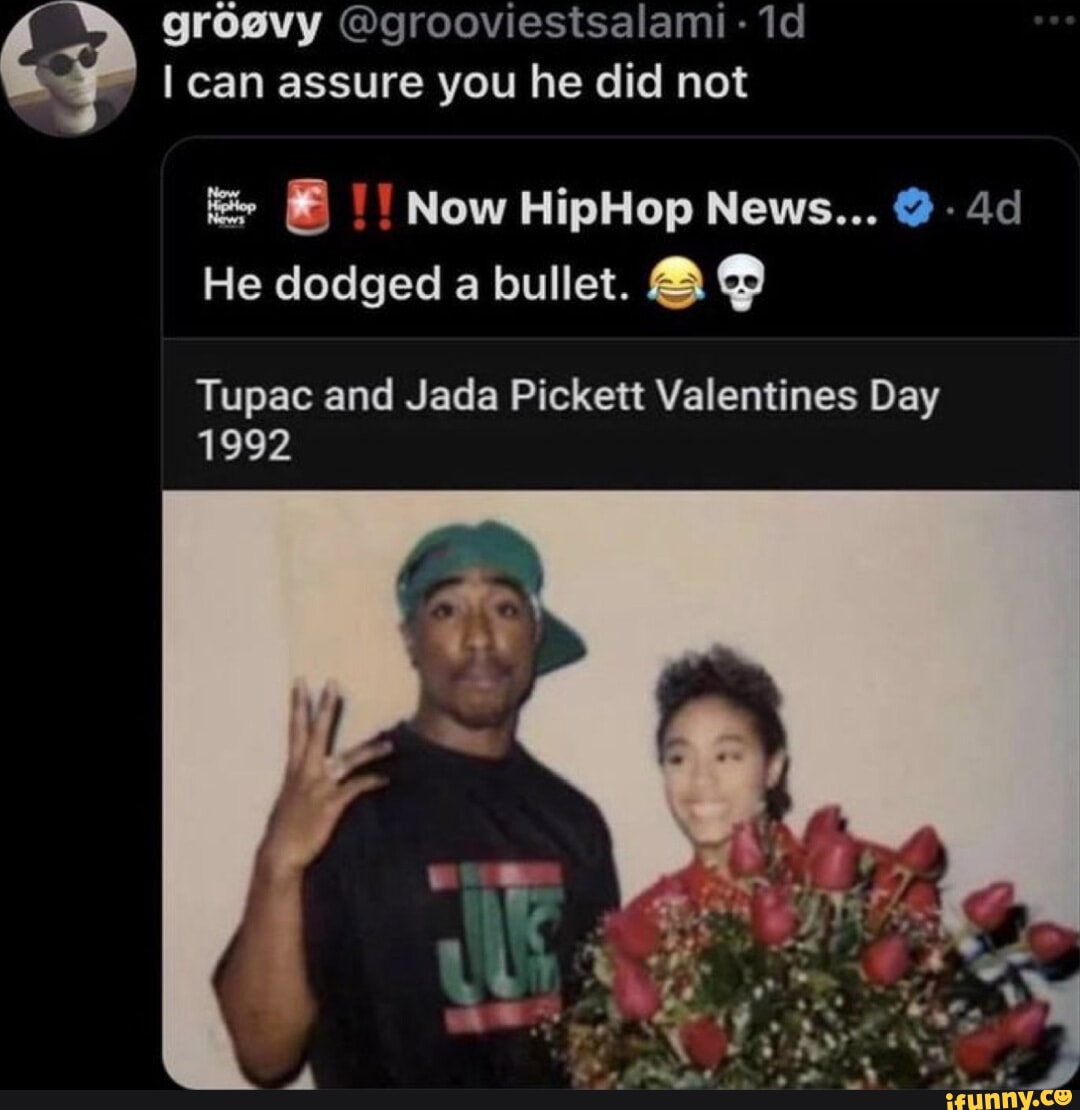Click the laughing crying emoji
The image size is (1080, 1110).
pos(676,285)
